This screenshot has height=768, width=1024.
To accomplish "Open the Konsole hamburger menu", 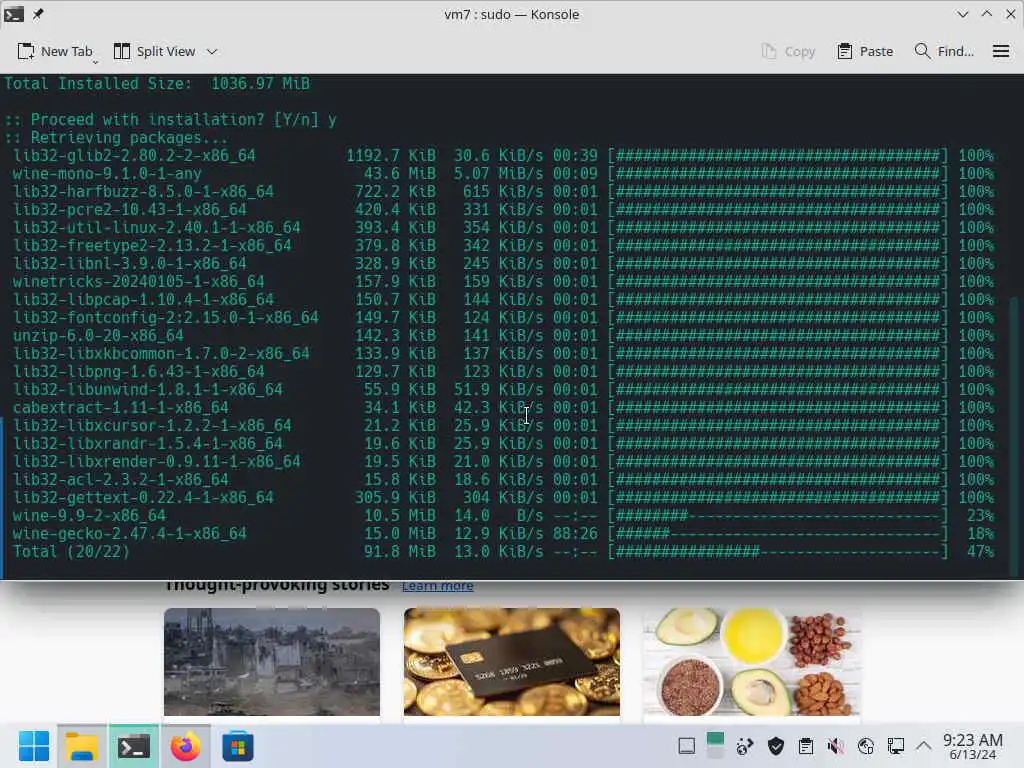I will [x=1000, y=52].
